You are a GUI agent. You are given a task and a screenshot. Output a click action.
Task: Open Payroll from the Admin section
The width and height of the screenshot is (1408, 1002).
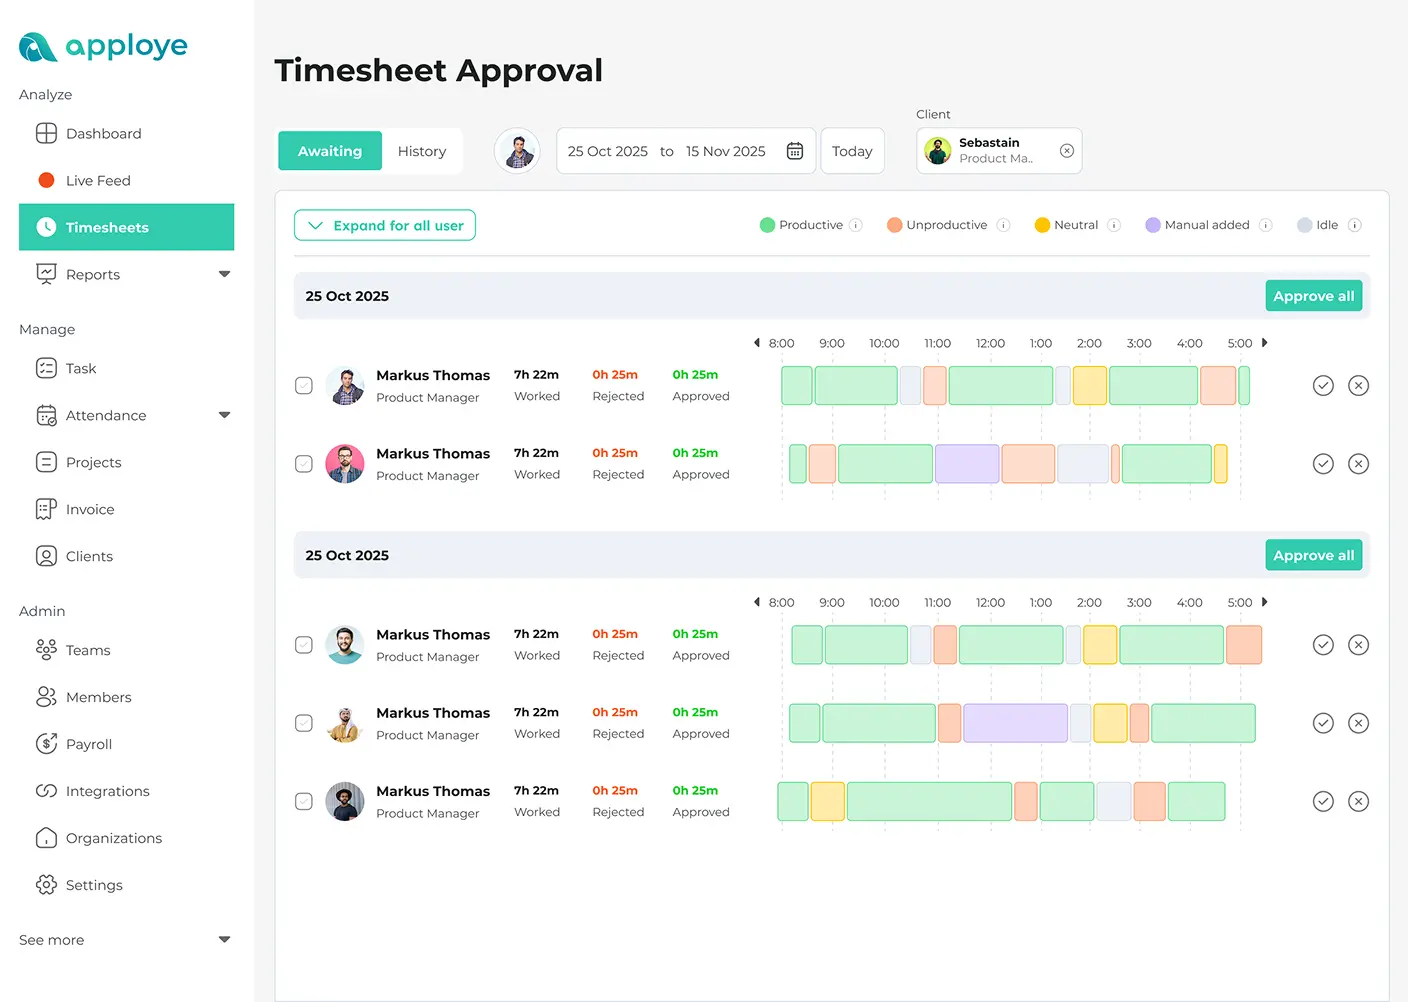(87, 744)
